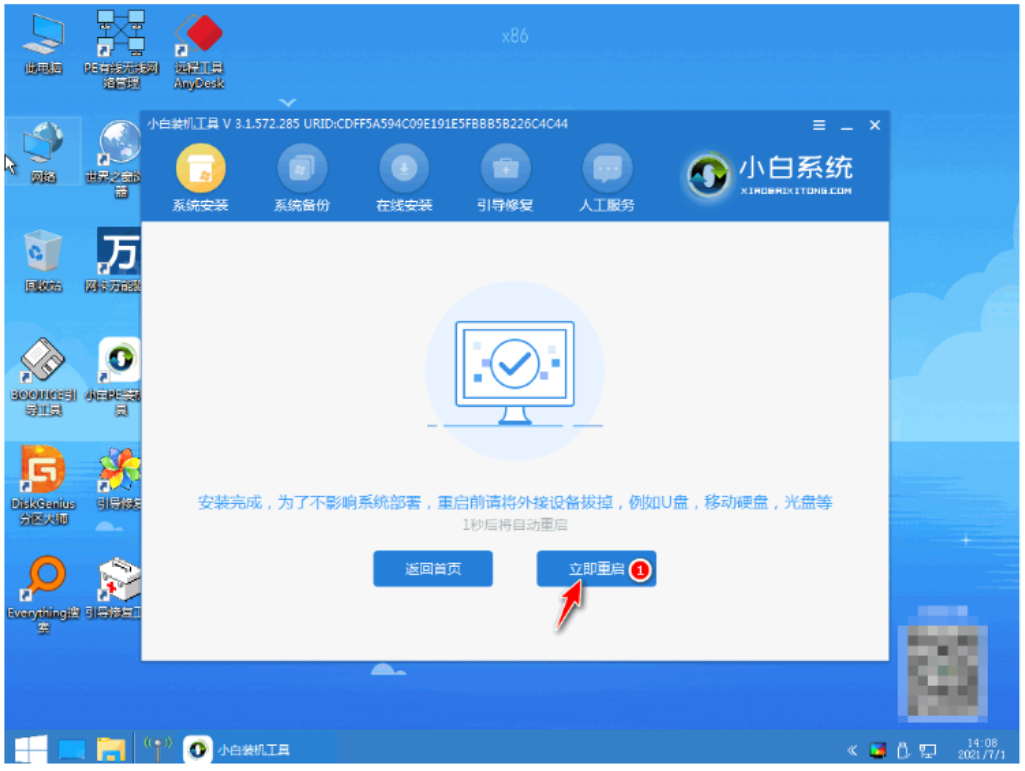1025x771 pixels.
Task: Open 网络 desktop icon
Action: tap(43, 152)
